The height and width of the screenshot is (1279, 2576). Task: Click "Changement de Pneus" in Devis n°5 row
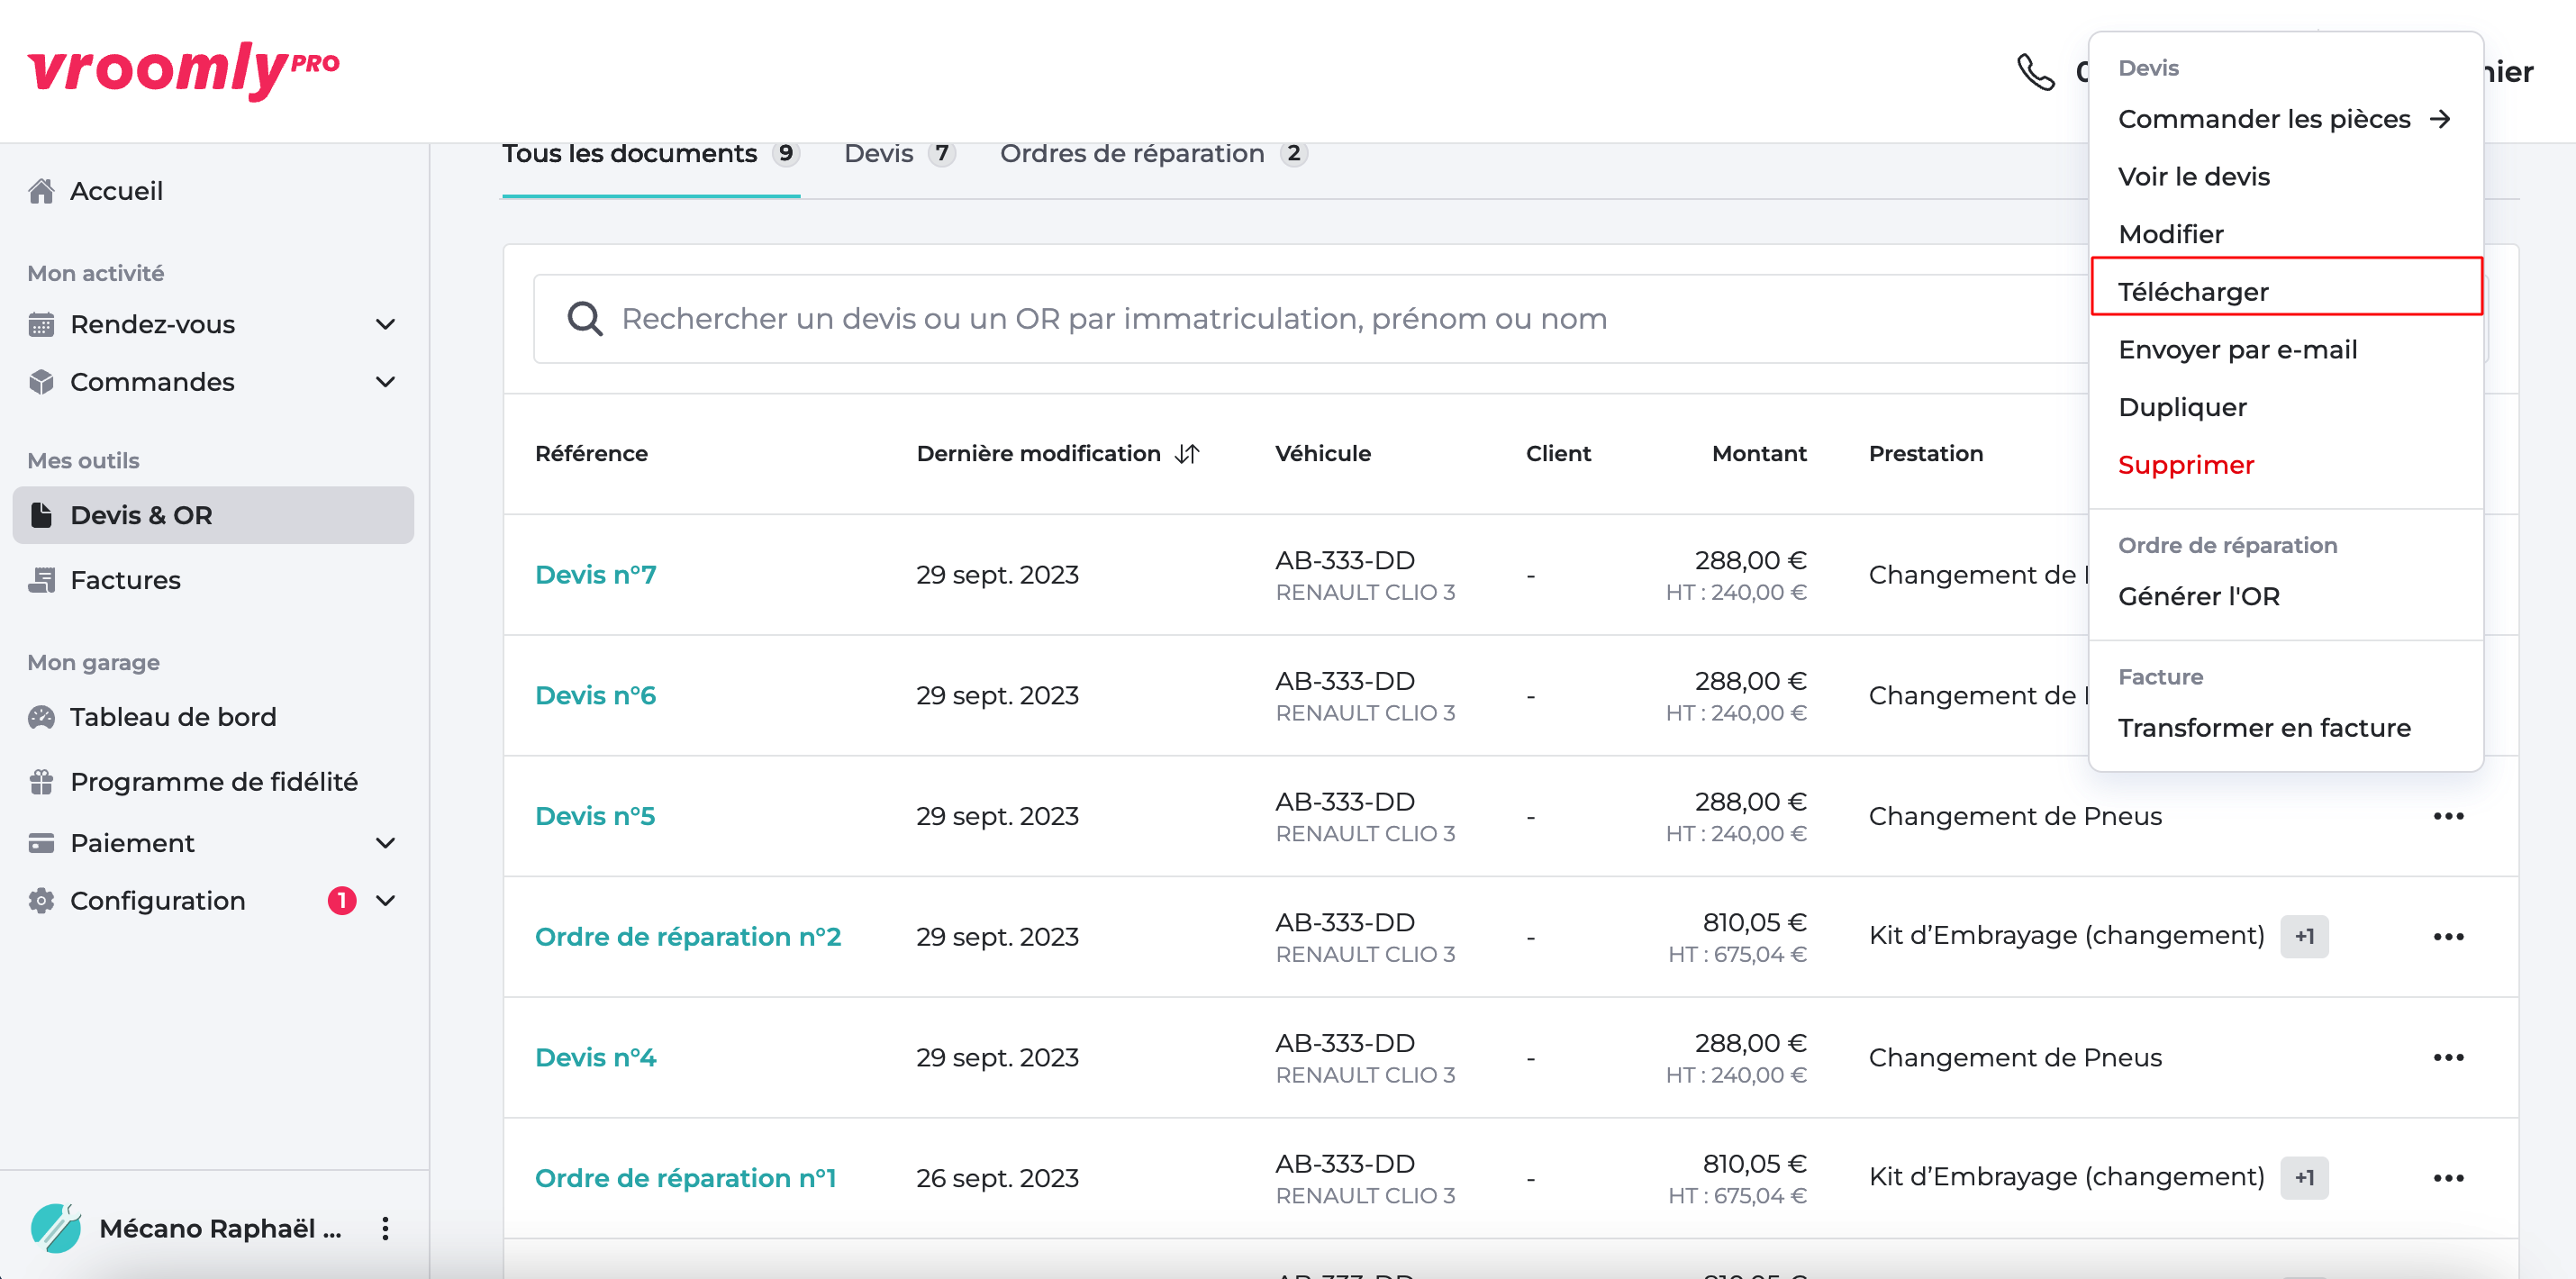pyautogui.click(x=2015, y=816)
